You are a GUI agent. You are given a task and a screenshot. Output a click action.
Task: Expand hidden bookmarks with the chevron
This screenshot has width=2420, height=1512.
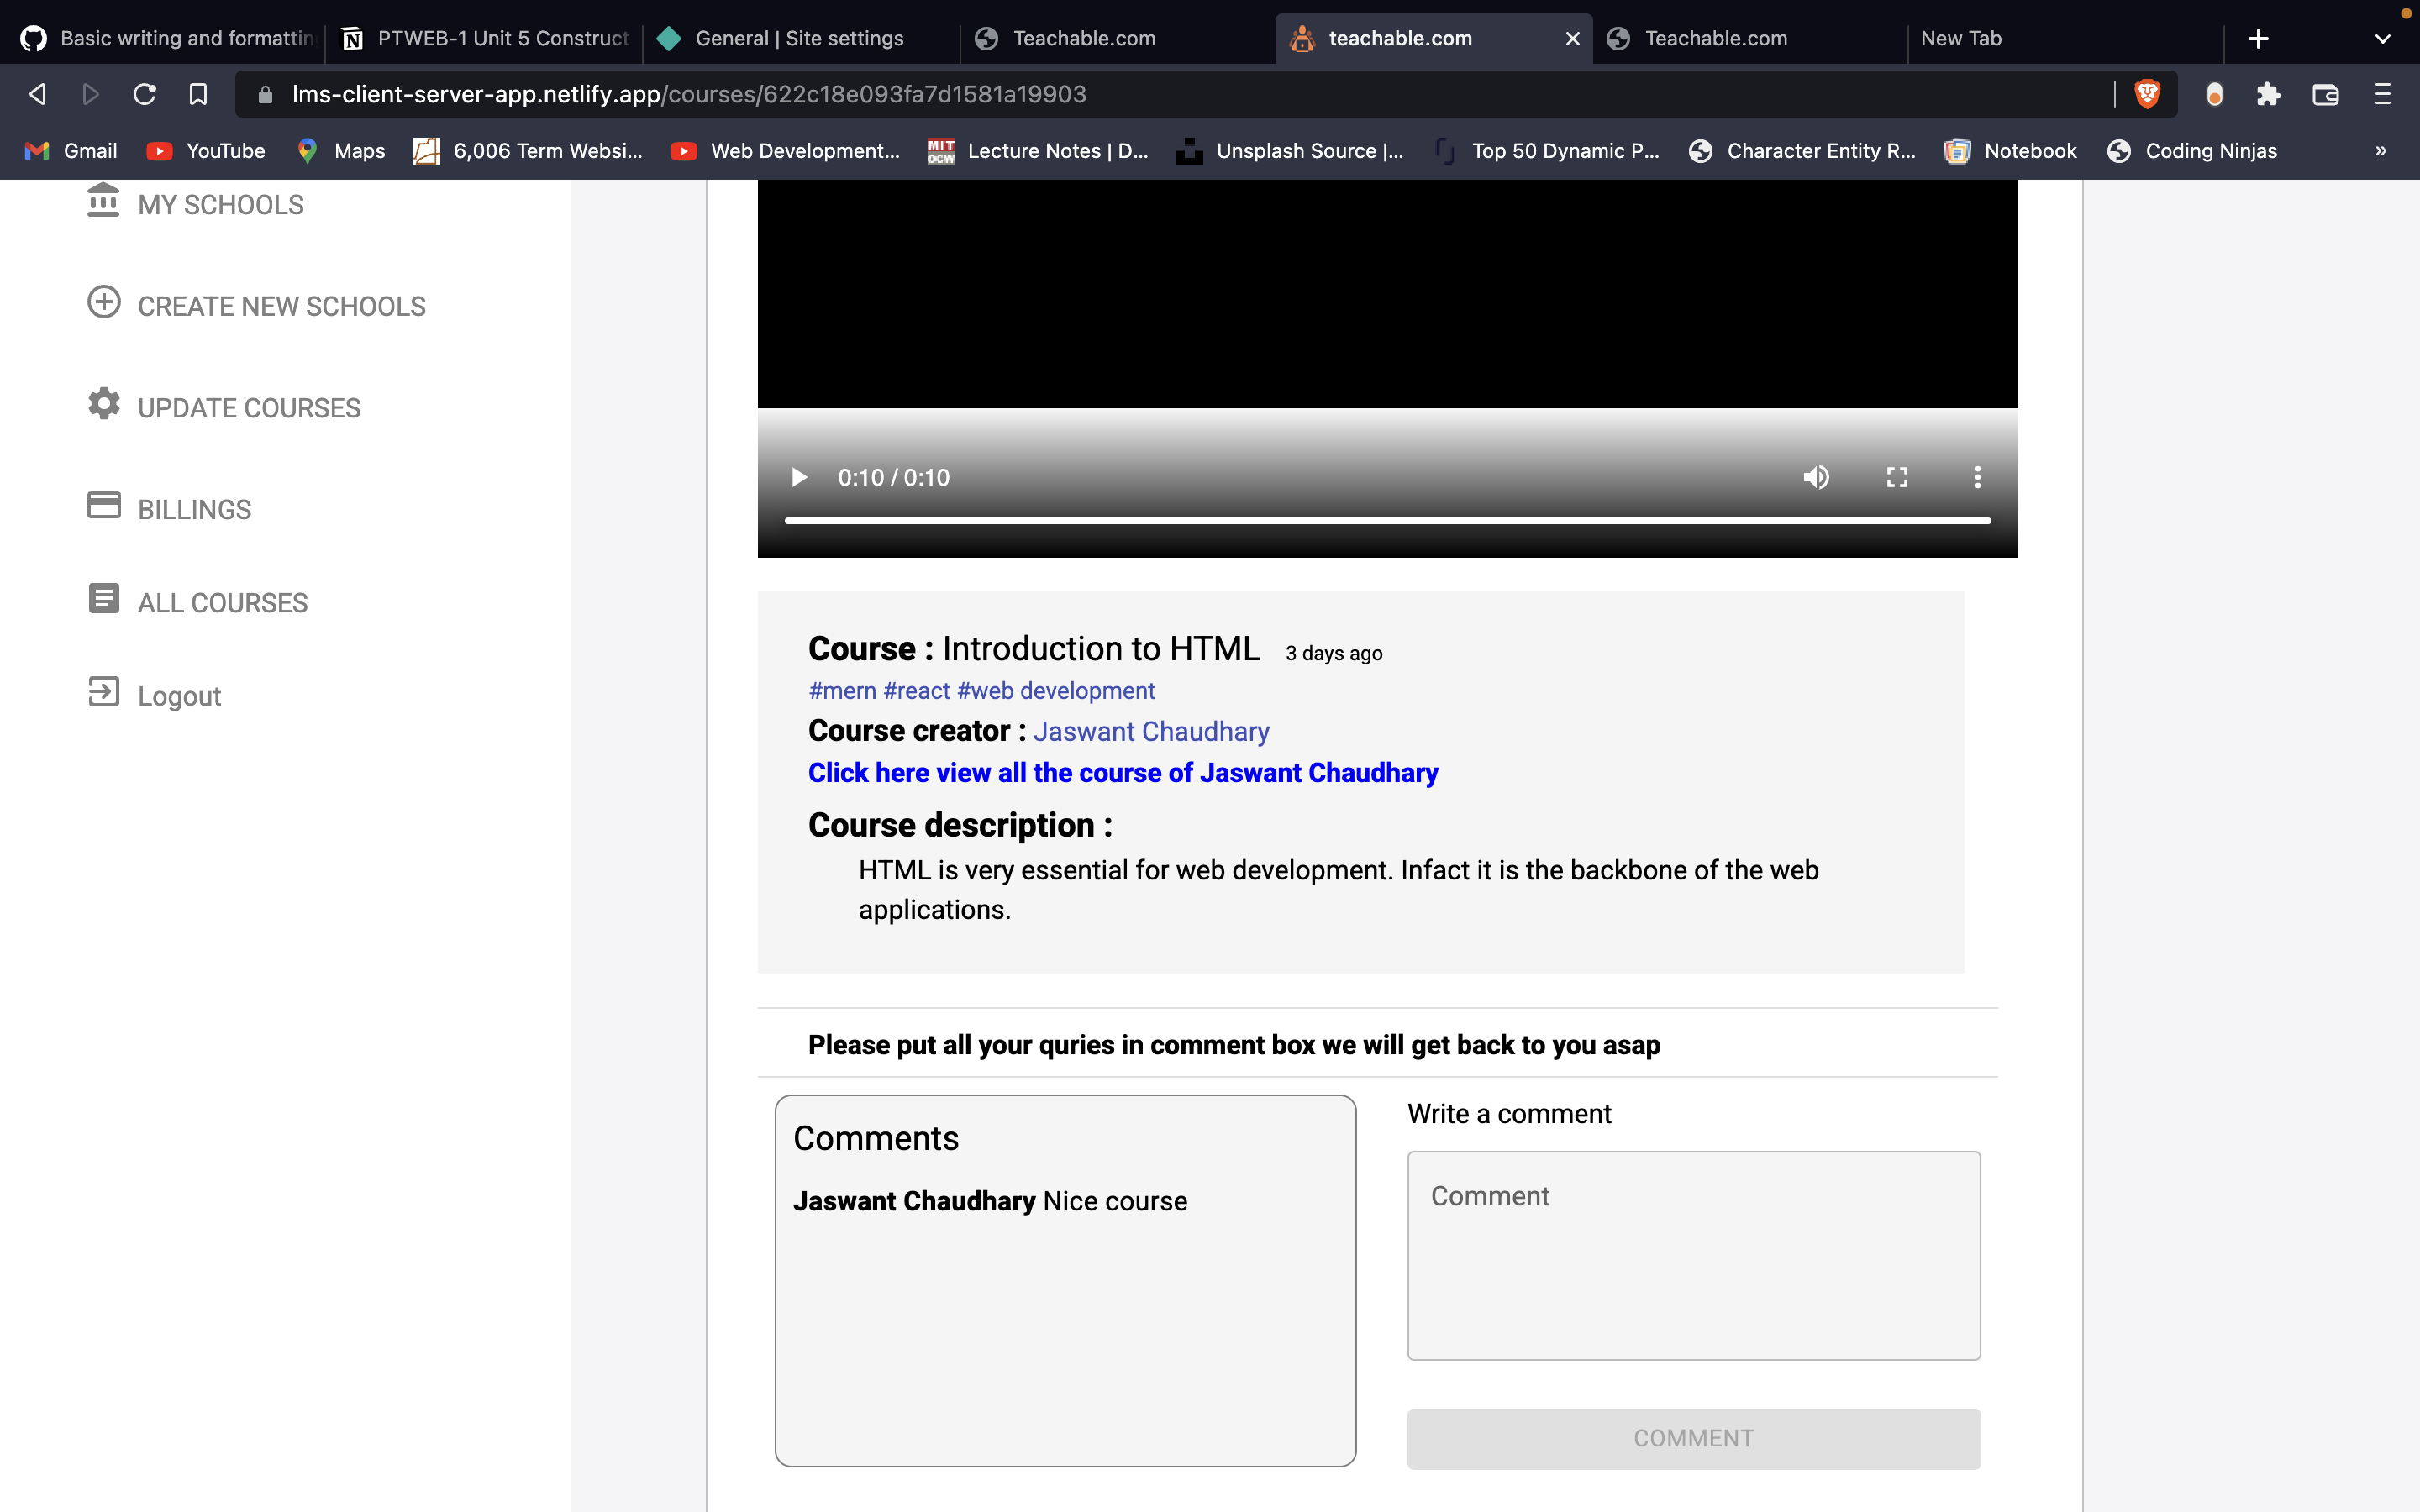2380,151
